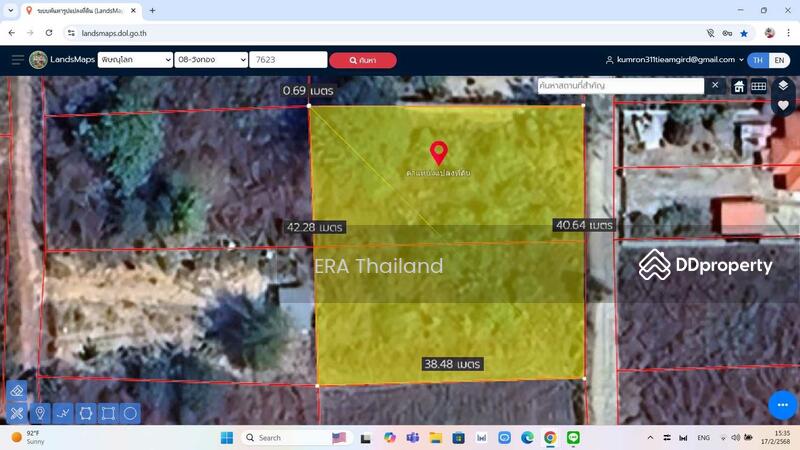The width and height of the screenshot is (800, 450).
Task: Open the kumron311tieamgird account dropdown
Action: (674, 60)
